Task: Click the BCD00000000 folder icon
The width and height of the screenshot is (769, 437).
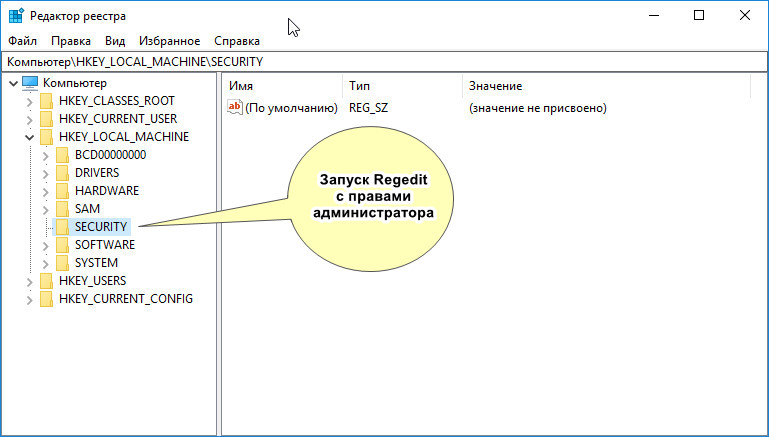Action: 62,155
